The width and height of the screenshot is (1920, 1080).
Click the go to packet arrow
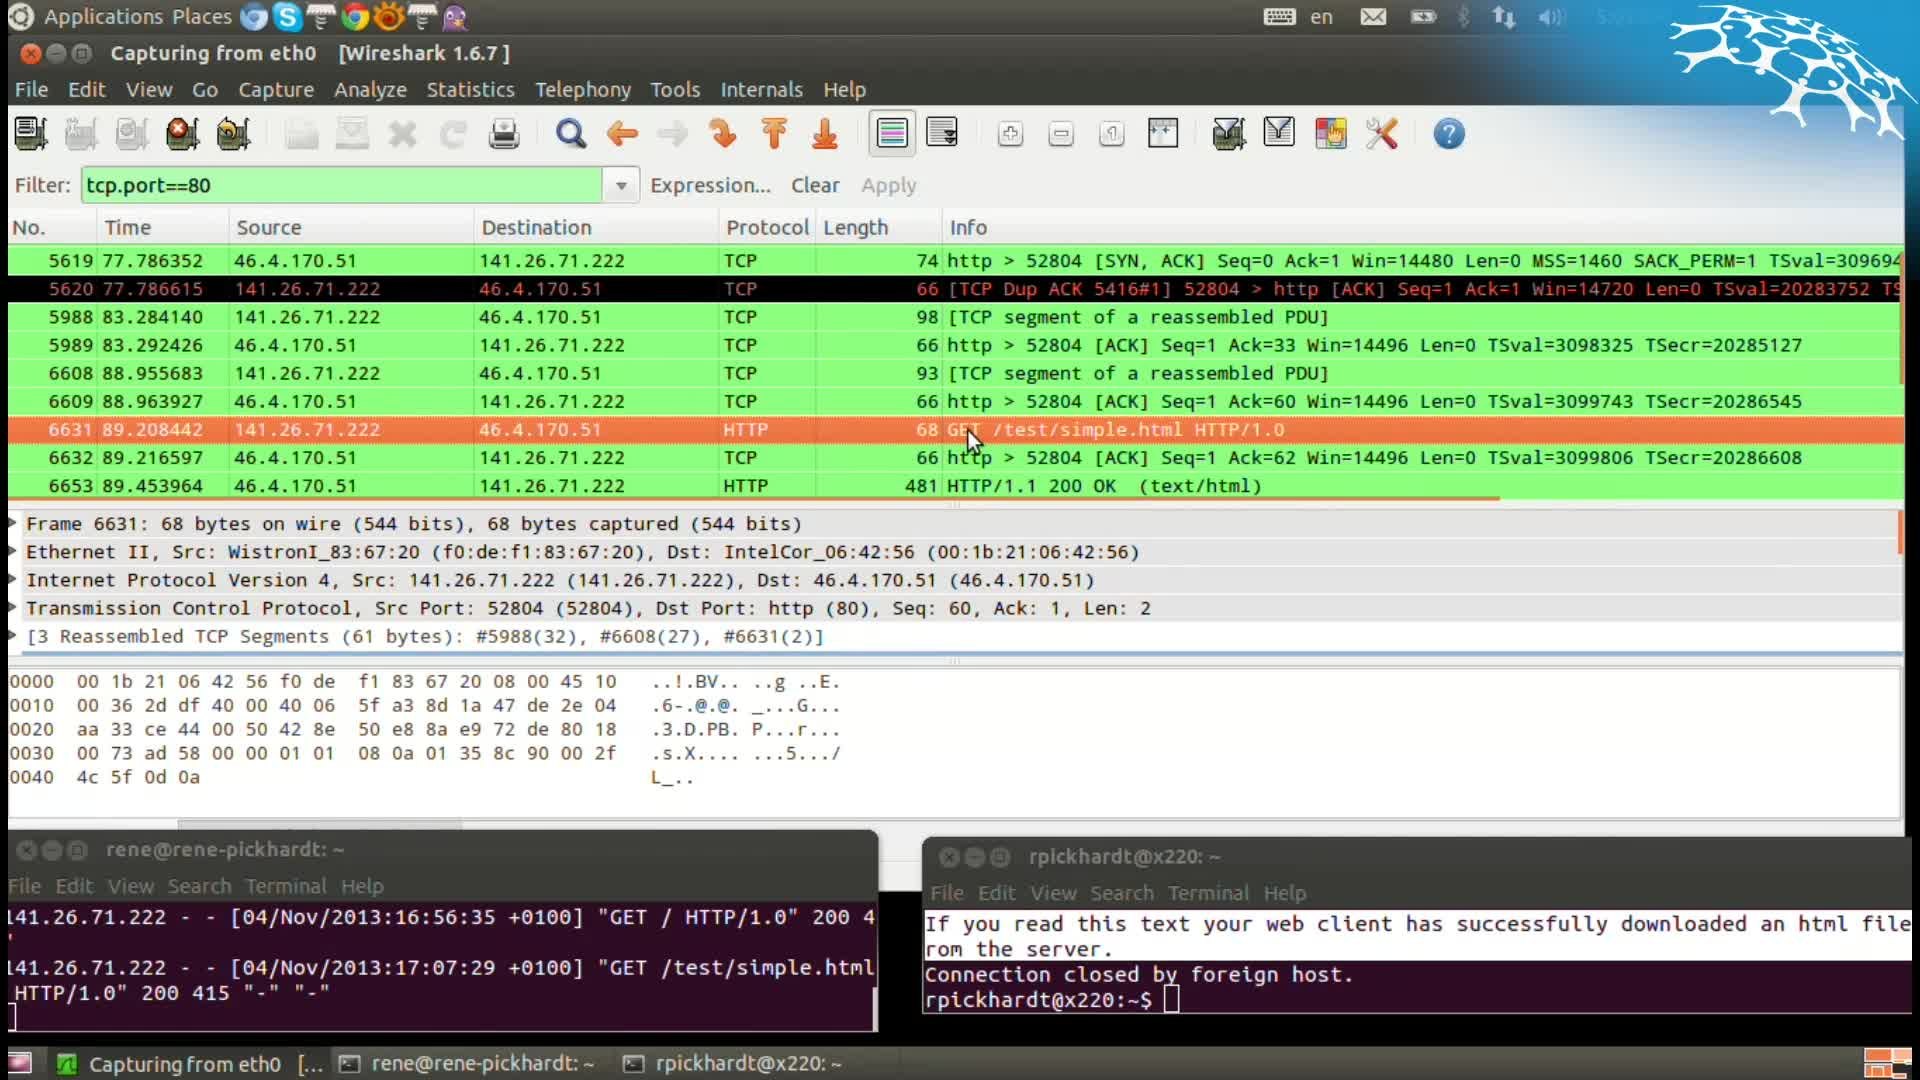723,133
